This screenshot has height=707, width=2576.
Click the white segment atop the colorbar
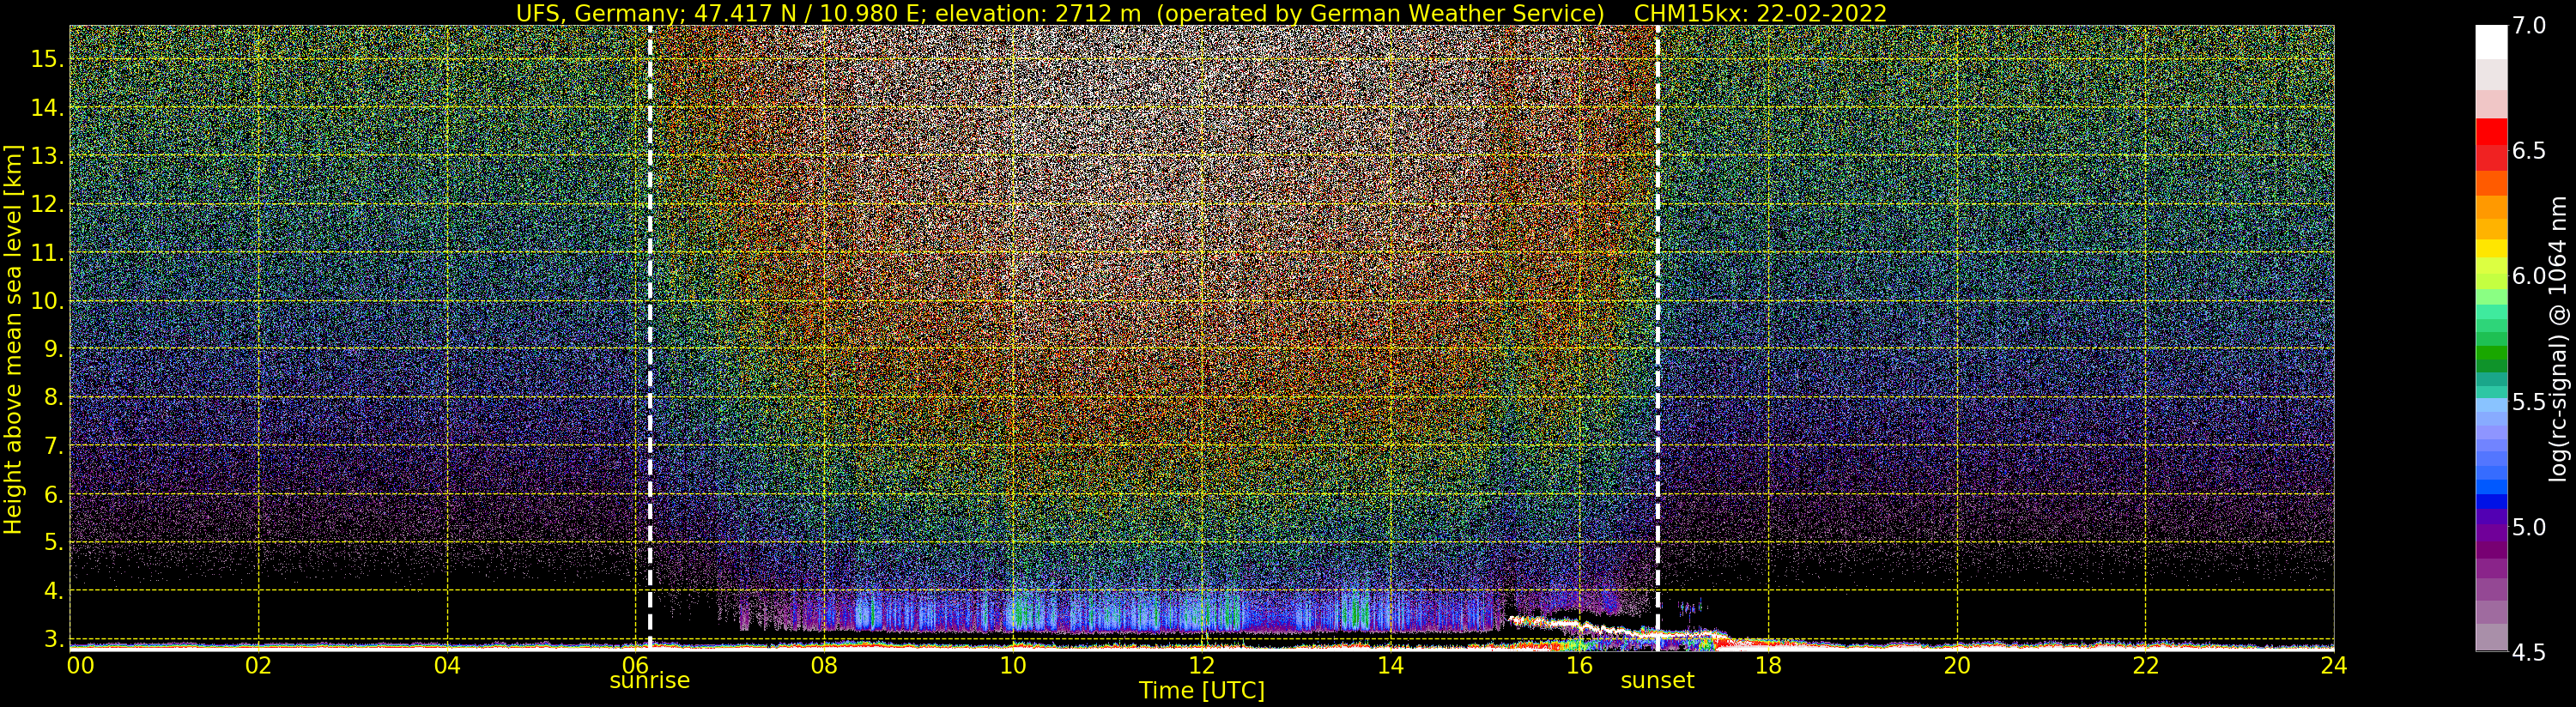click(x=2490, y=42)
